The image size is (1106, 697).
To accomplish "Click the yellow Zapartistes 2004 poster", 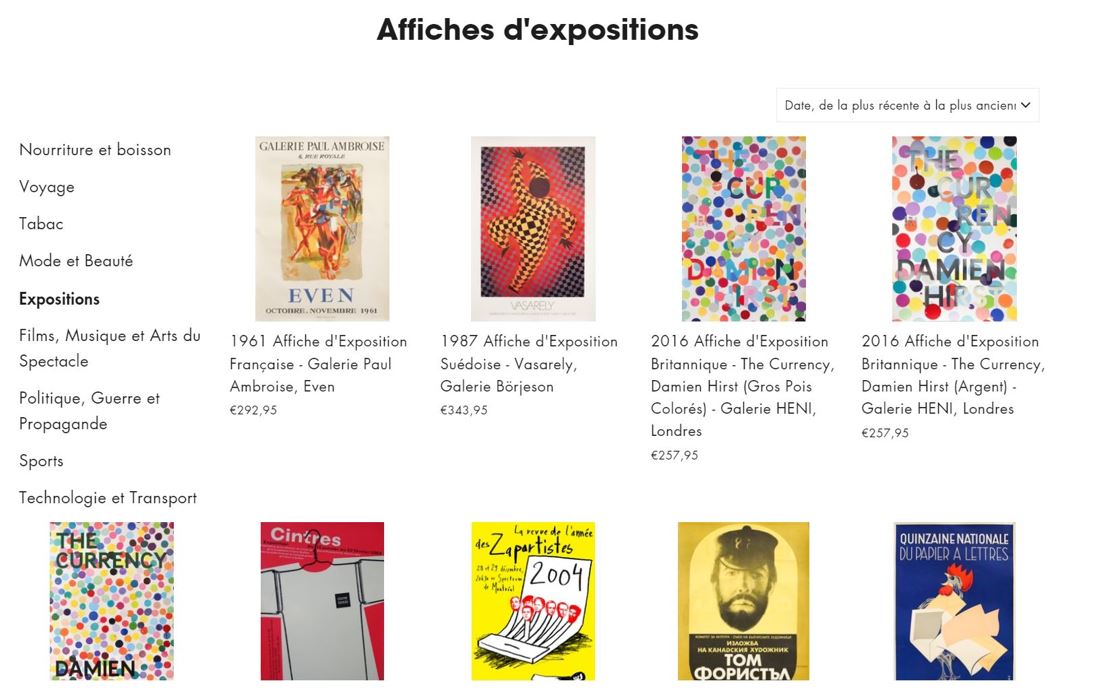I will (x=533, y=601).
